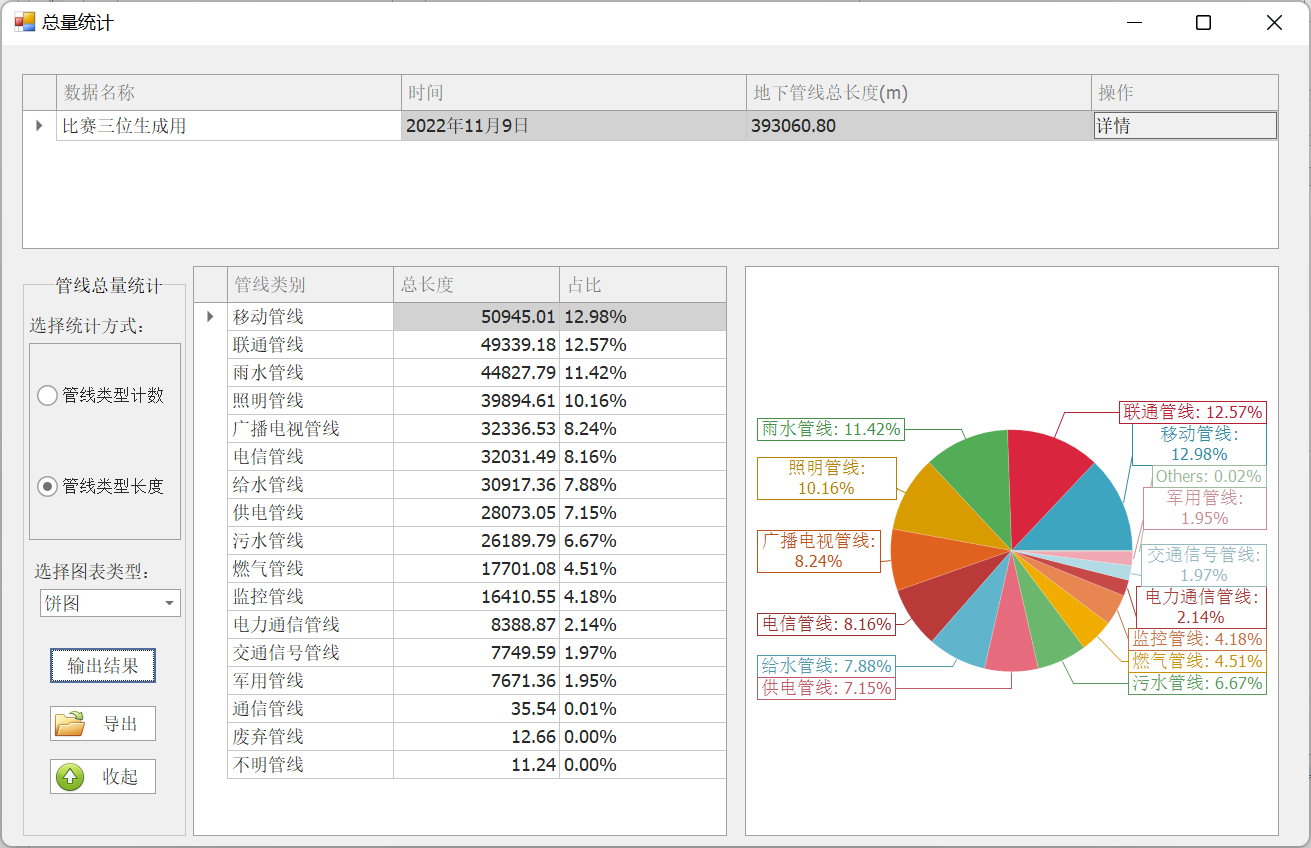Click the folder icon on 导出 button
Image resolution: width=1311 pixels, height=848 pixels.
[70, 724]
